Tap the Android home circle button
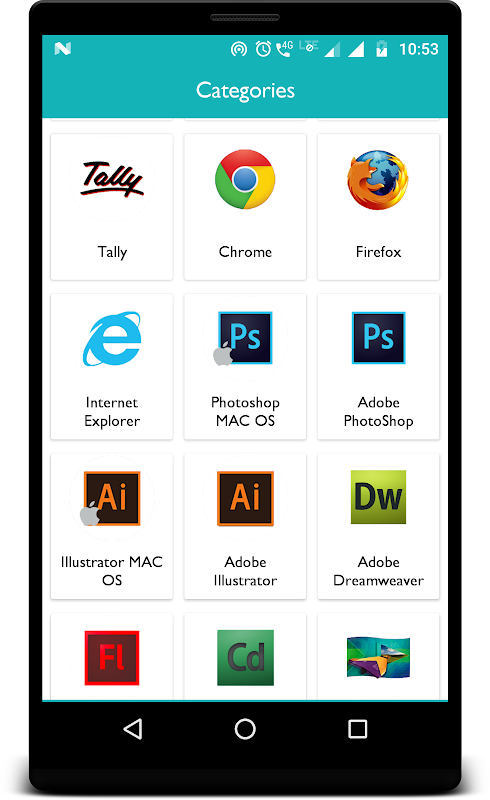 pos(245,729)
